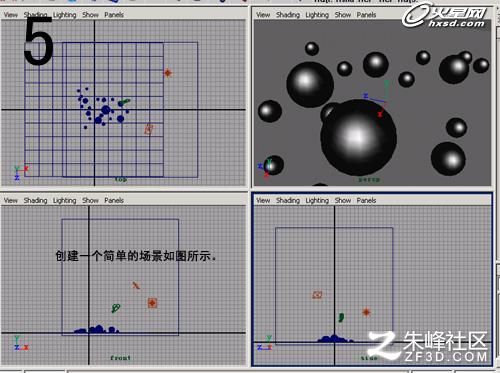Click largest sphere in perspective view
Viewport: 500px width, 373px height.
(359, 137)
